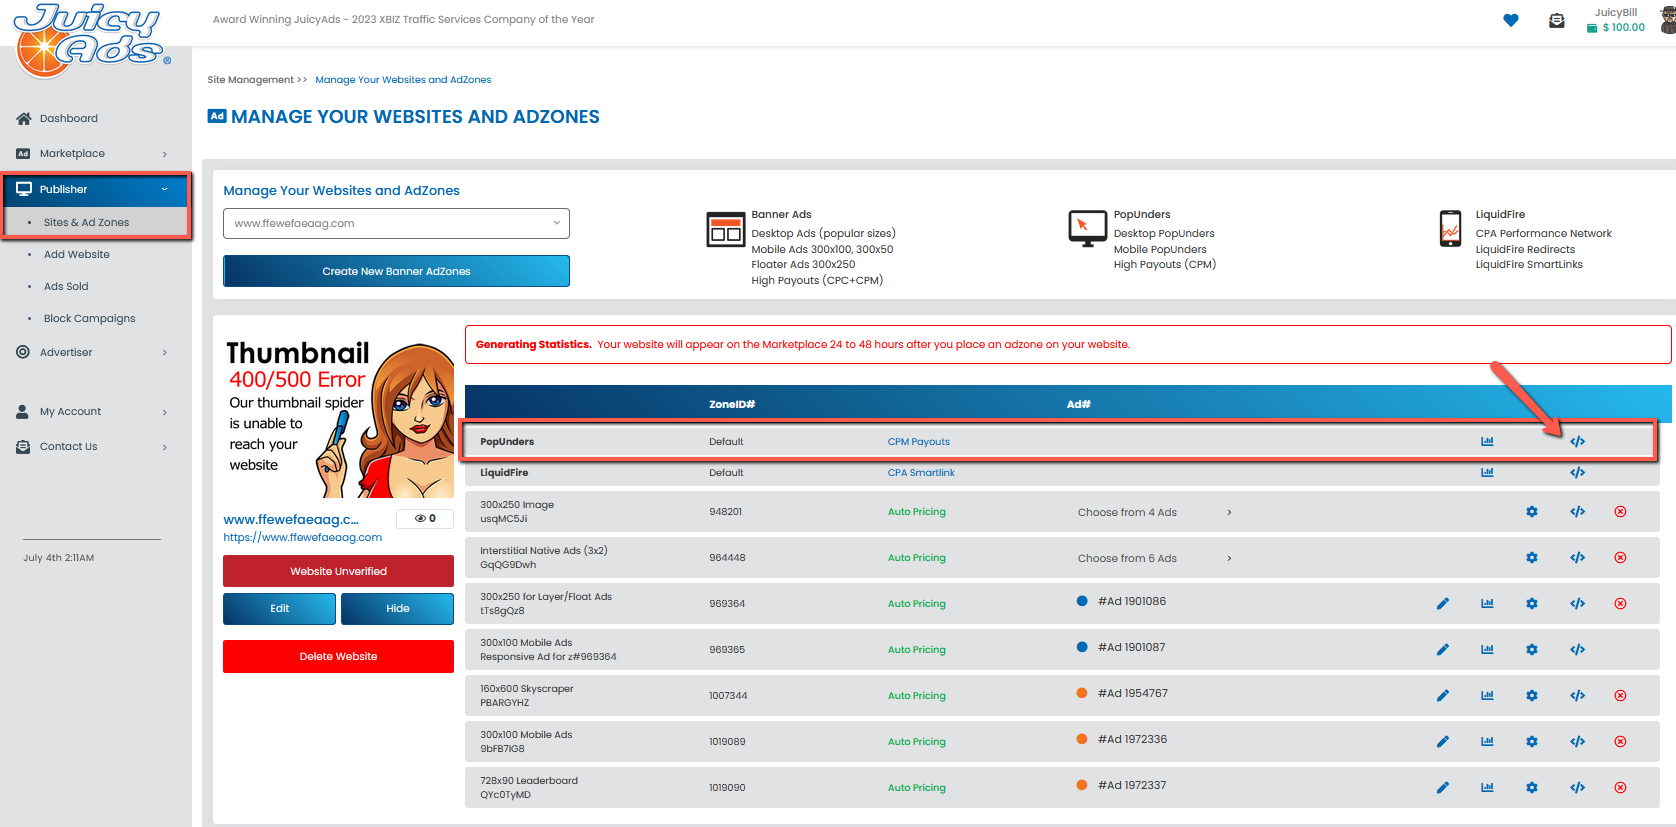View stats chart for zone 969364
The image size is (1676, 827).
(1487, 604)
